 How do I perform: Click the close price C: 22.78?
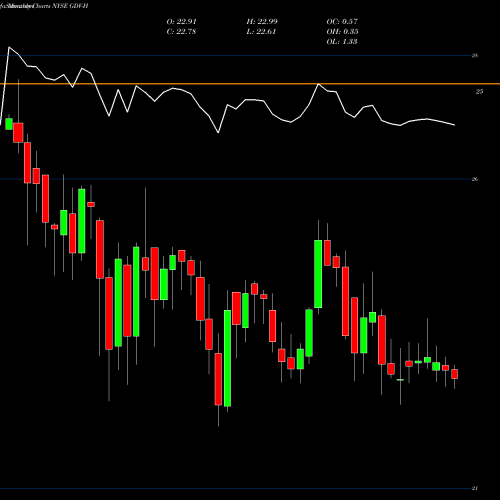pyautogui.click(x=181, y=32)
